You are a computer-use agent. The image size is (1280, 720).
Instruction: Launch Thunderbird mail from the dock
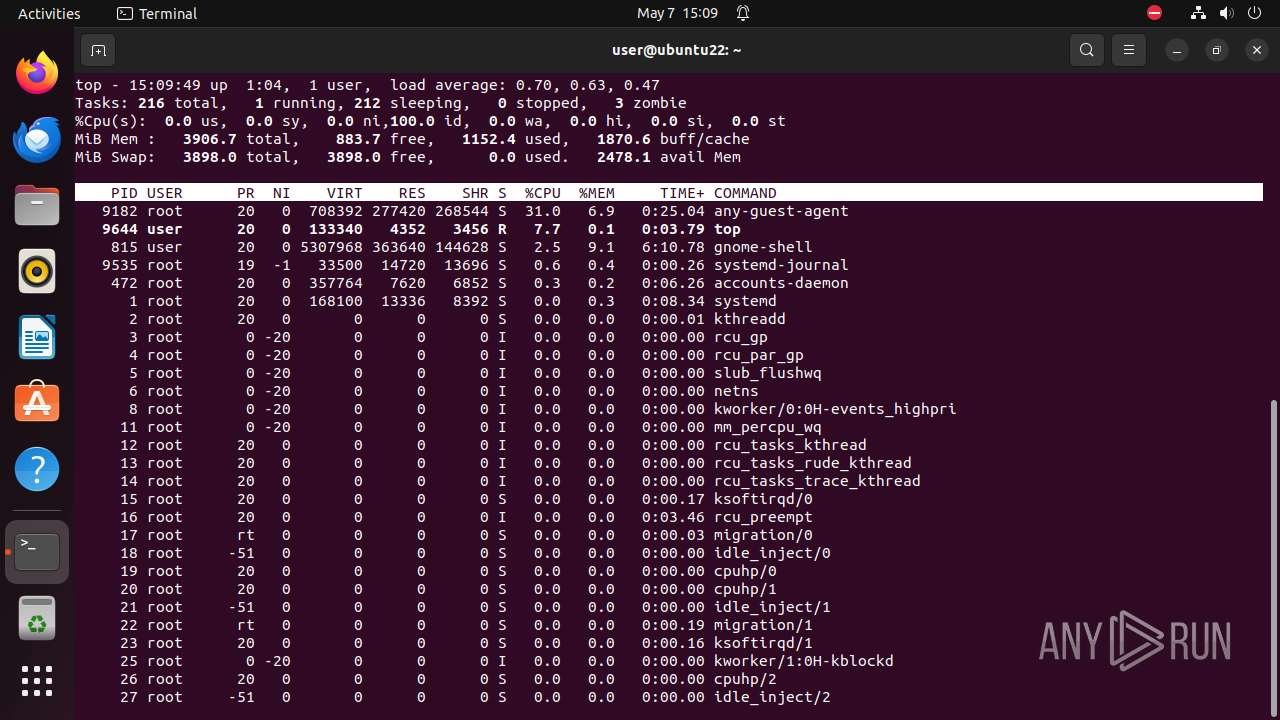[37, 140]
